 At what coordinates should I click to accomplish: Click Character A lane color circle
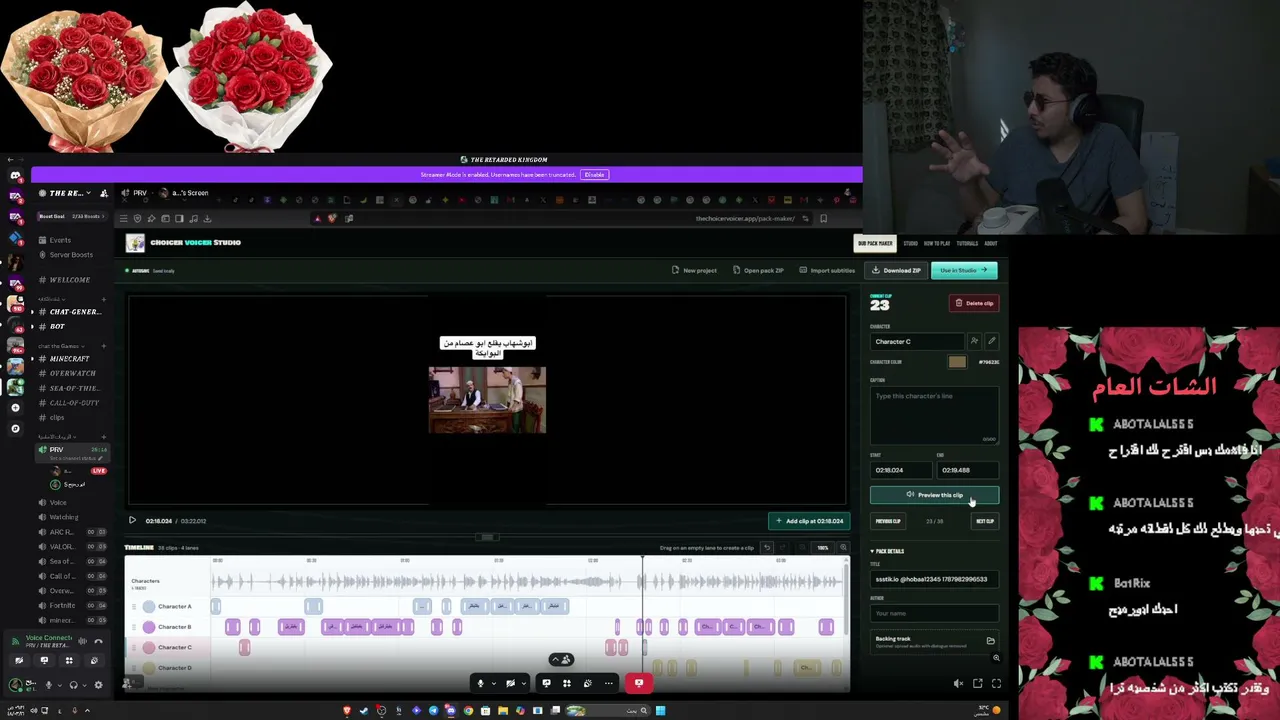[x=149, y=607]
